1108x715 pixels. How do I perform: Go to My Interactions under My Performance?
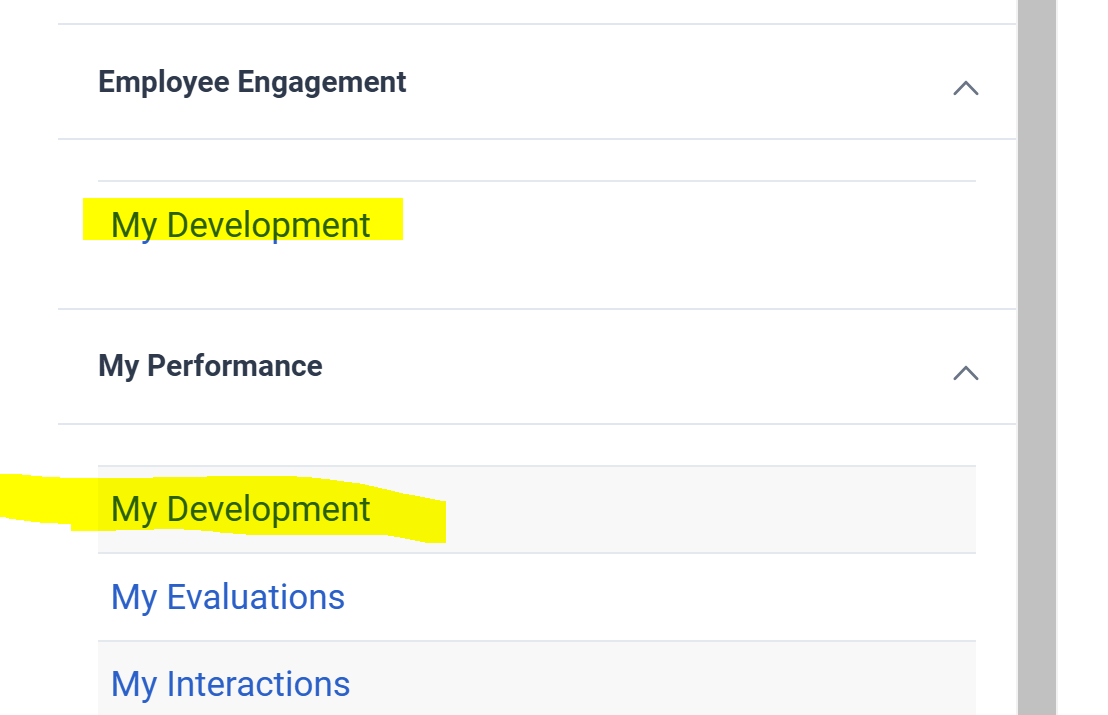click(231, 684)
